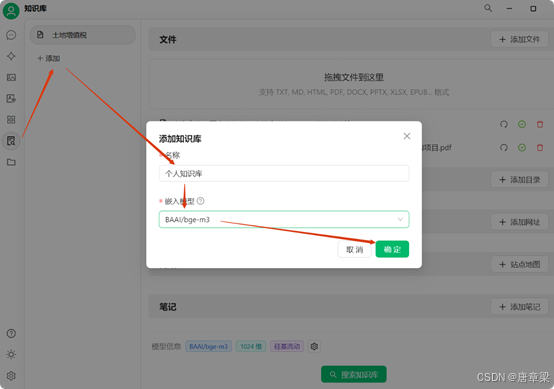The image size is (554, 389).
Task: Select the 土地增值税 knowledge base item
Action: (x=83, y=35)
